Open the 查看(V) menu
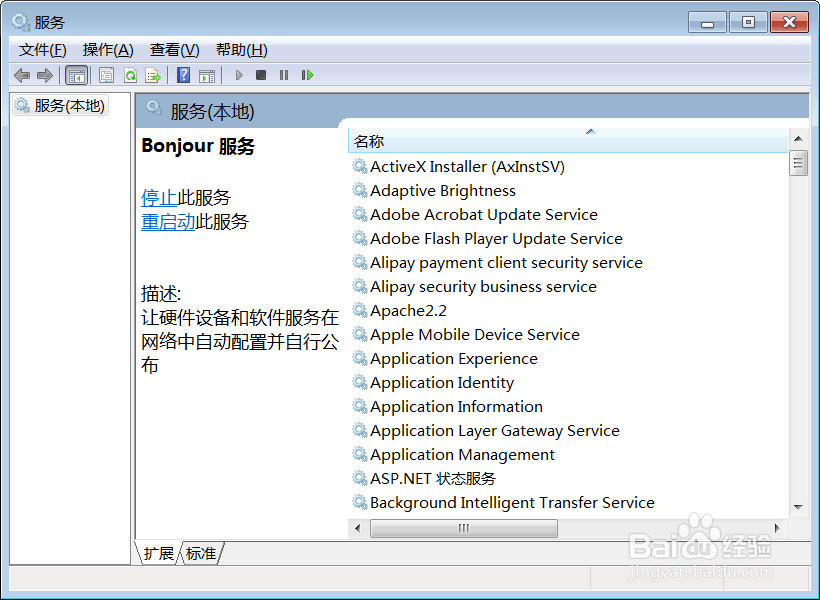The image size is (820, 600). [x=175, y=50]
